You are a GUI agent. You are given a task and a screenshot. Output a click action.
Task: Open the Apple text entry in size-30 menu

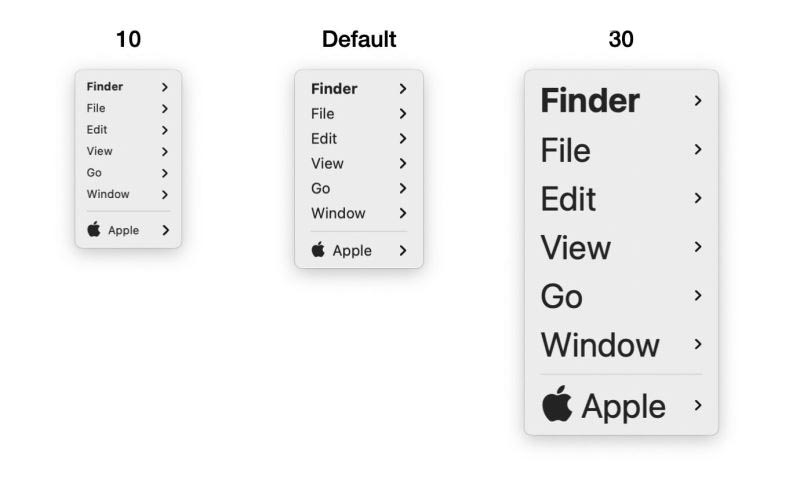pos(623,407)
